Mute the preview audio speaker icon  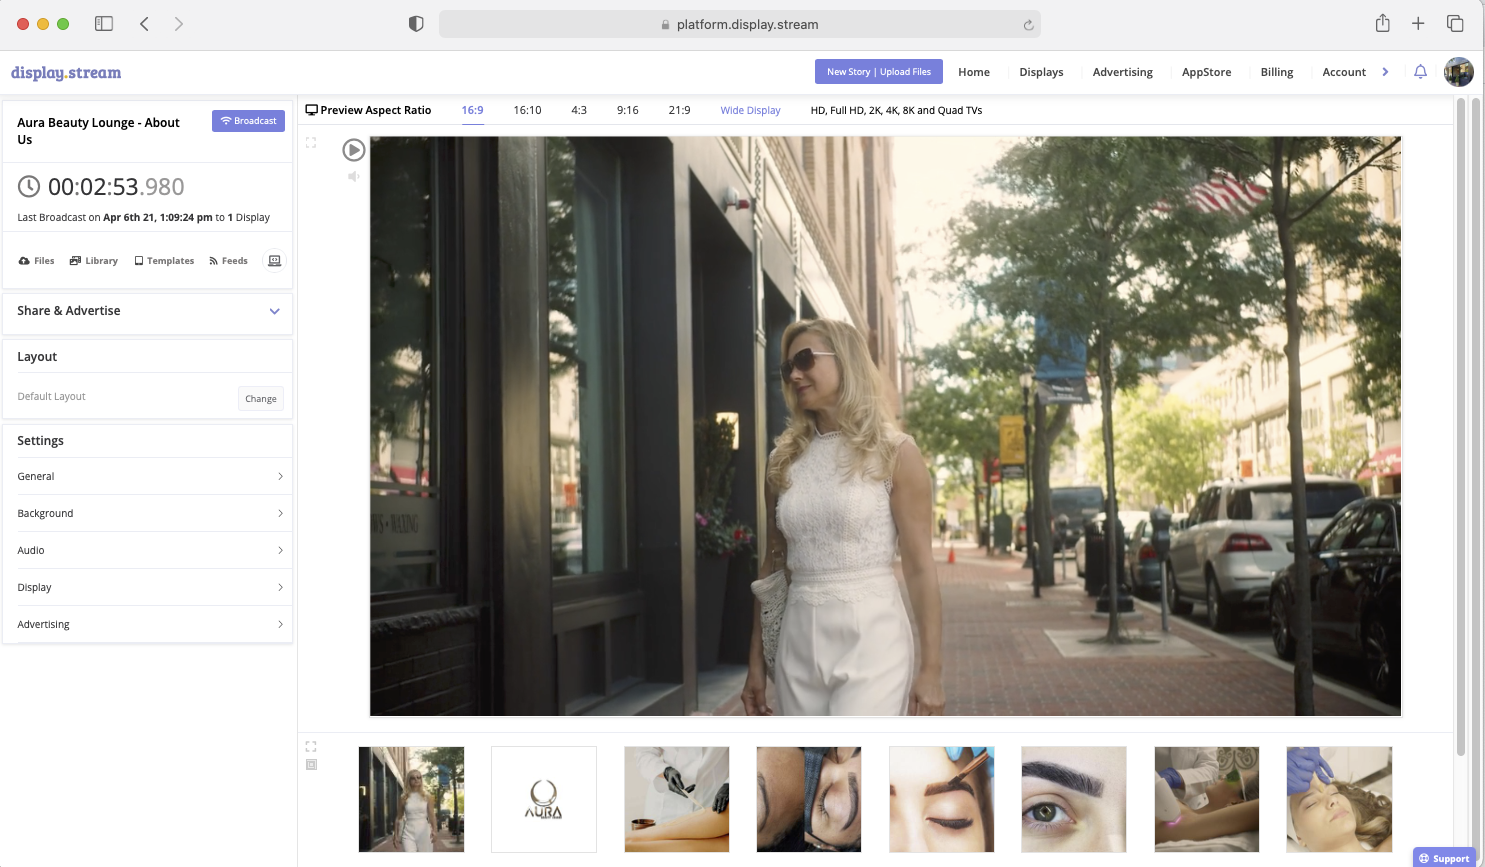[353, 176]
